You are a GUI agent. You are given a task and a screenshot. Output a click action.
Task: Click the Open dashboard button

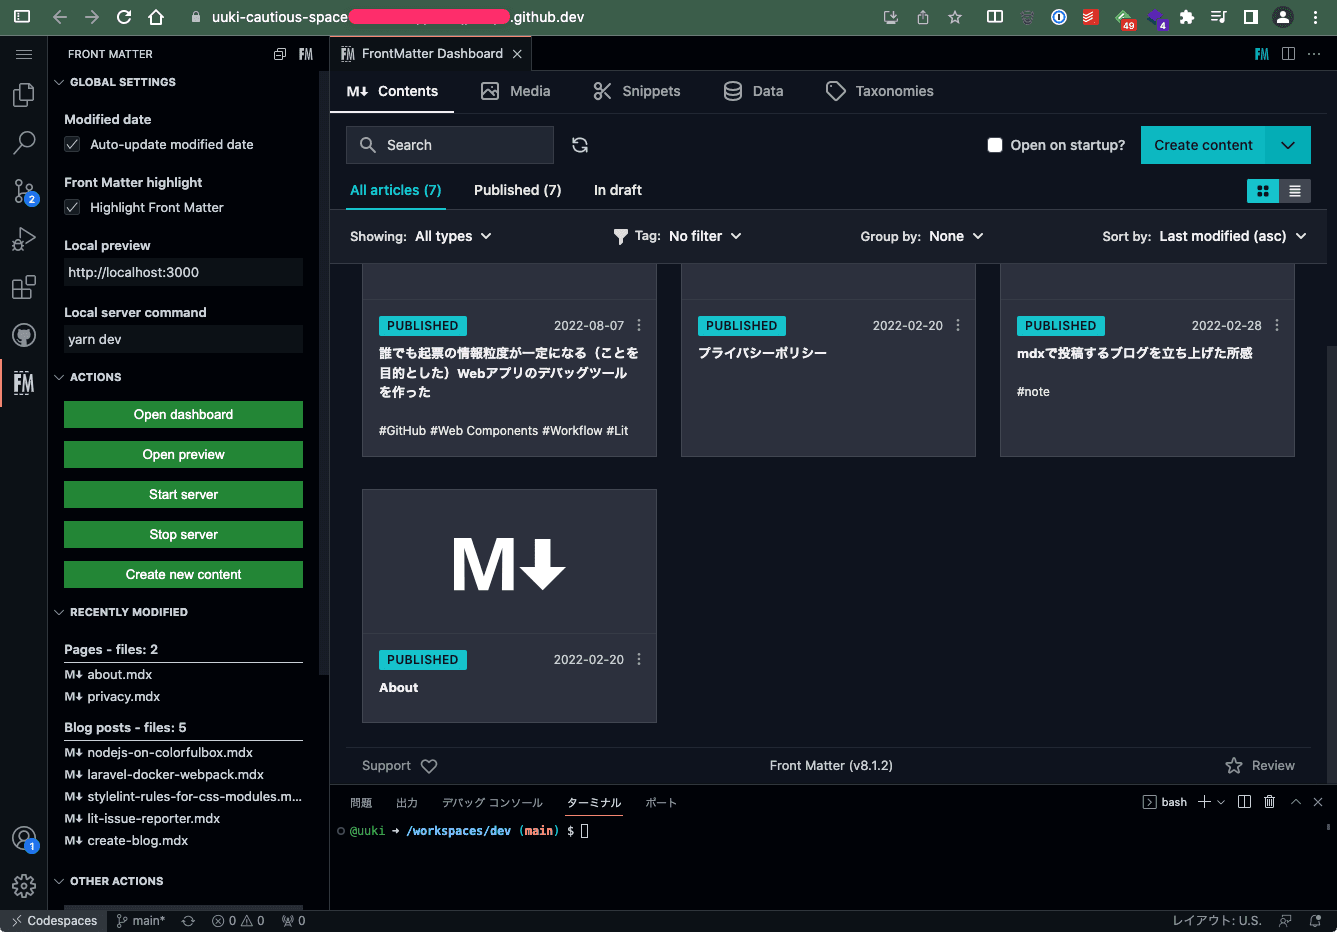tap(183, 414)
